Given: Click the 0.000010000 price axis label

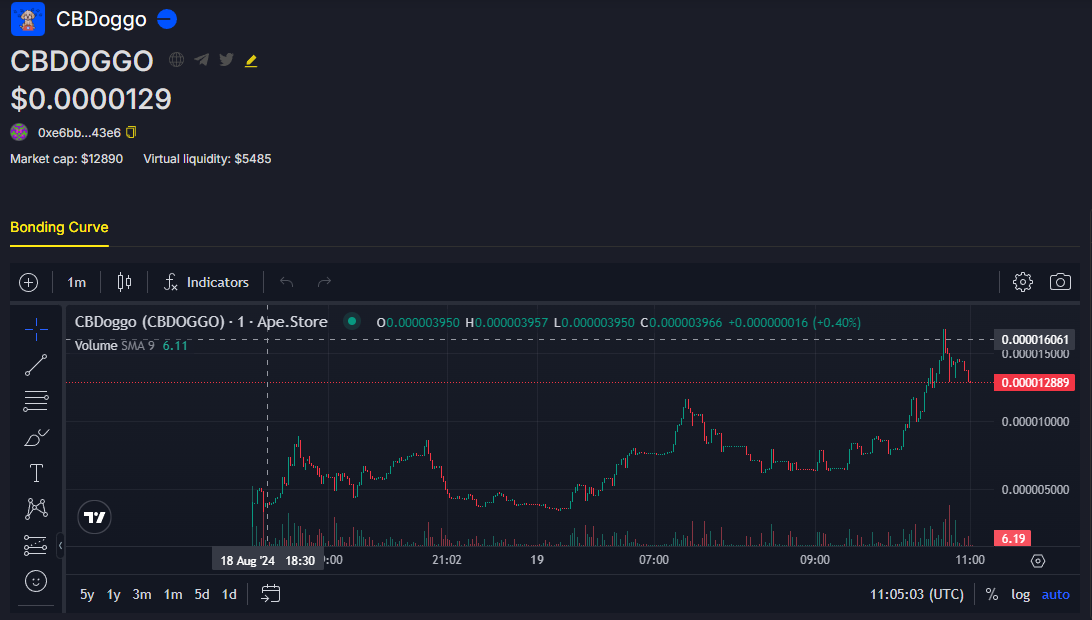Looking at the screenshot, I should tap(1035, 421).
